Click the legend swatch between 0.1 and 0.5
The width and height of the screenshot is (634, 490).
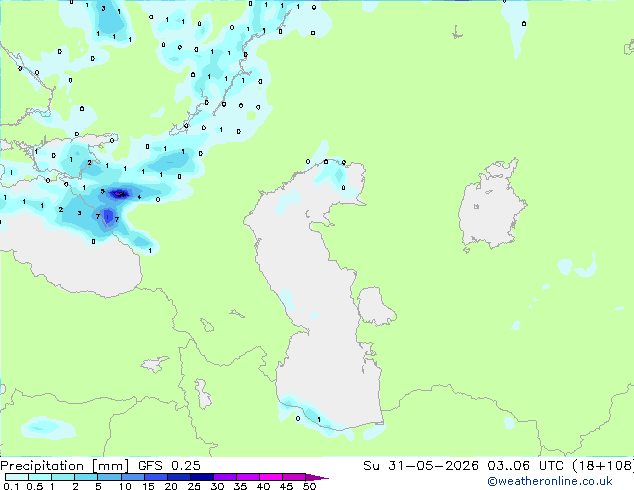(x=17, y=477)
